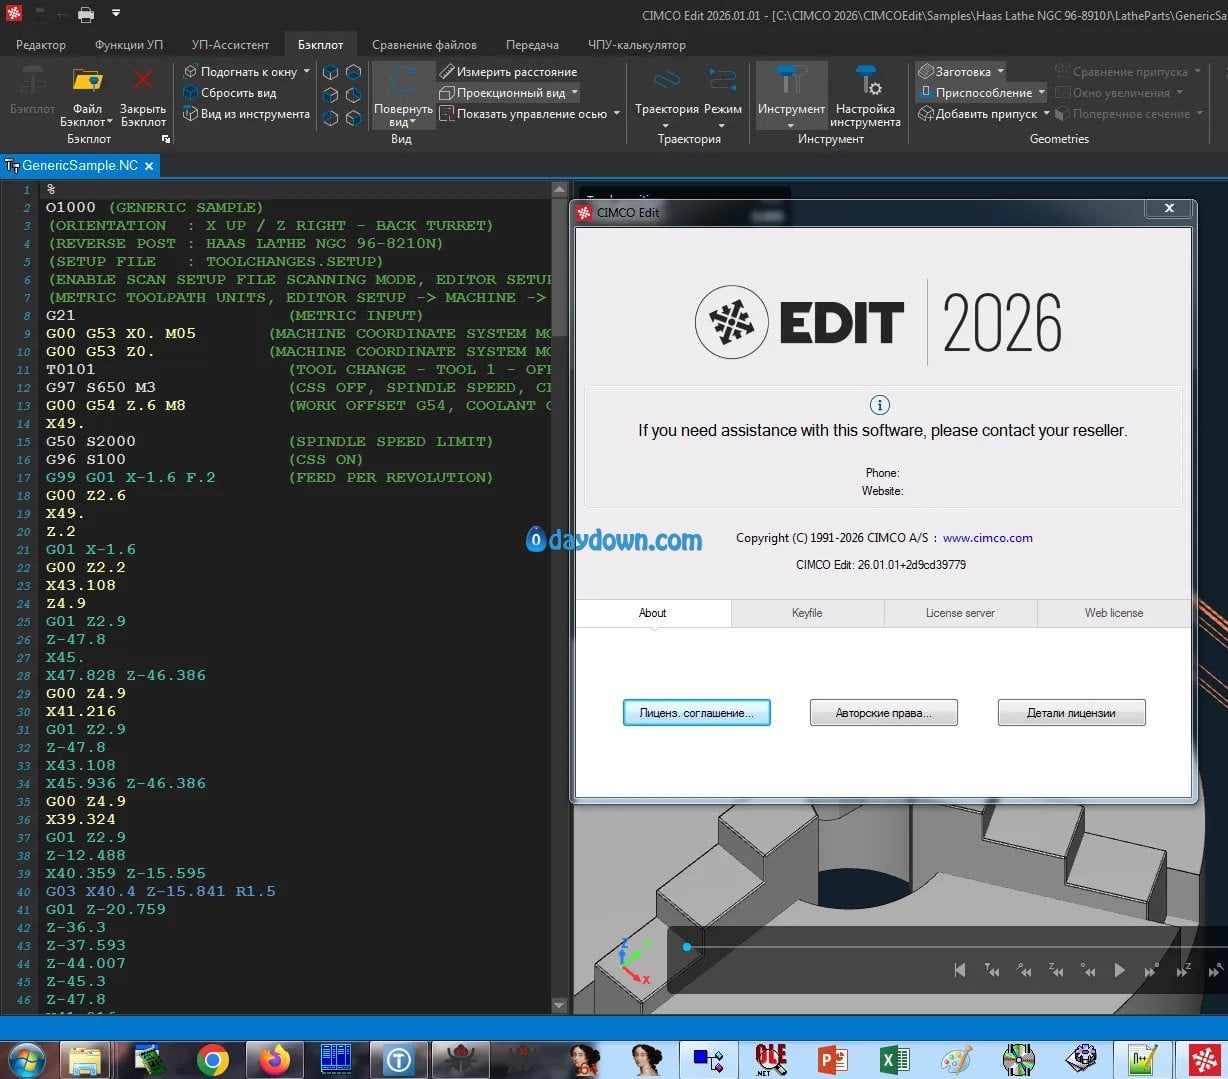Open the Настройка инструмента tool setup icon

click(x=865, y=82)
